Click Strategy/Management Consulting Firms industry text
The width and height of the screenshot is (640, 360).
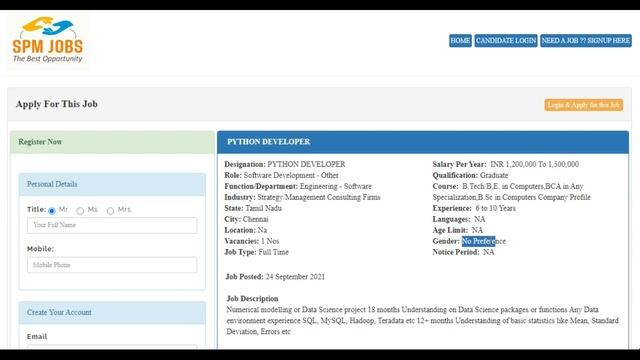click(x=319, y=197)
